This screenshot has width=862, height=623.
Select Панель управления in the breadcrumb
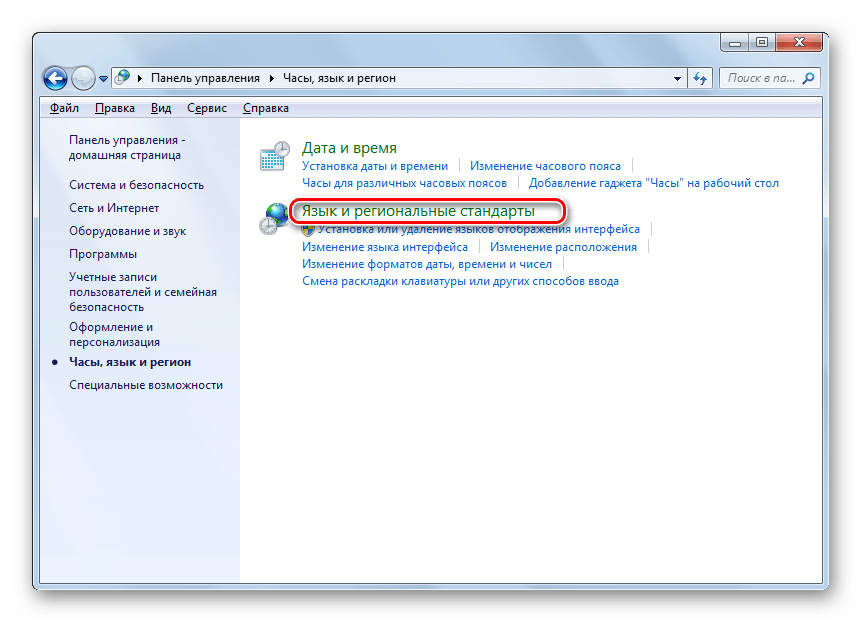(205, 78)
